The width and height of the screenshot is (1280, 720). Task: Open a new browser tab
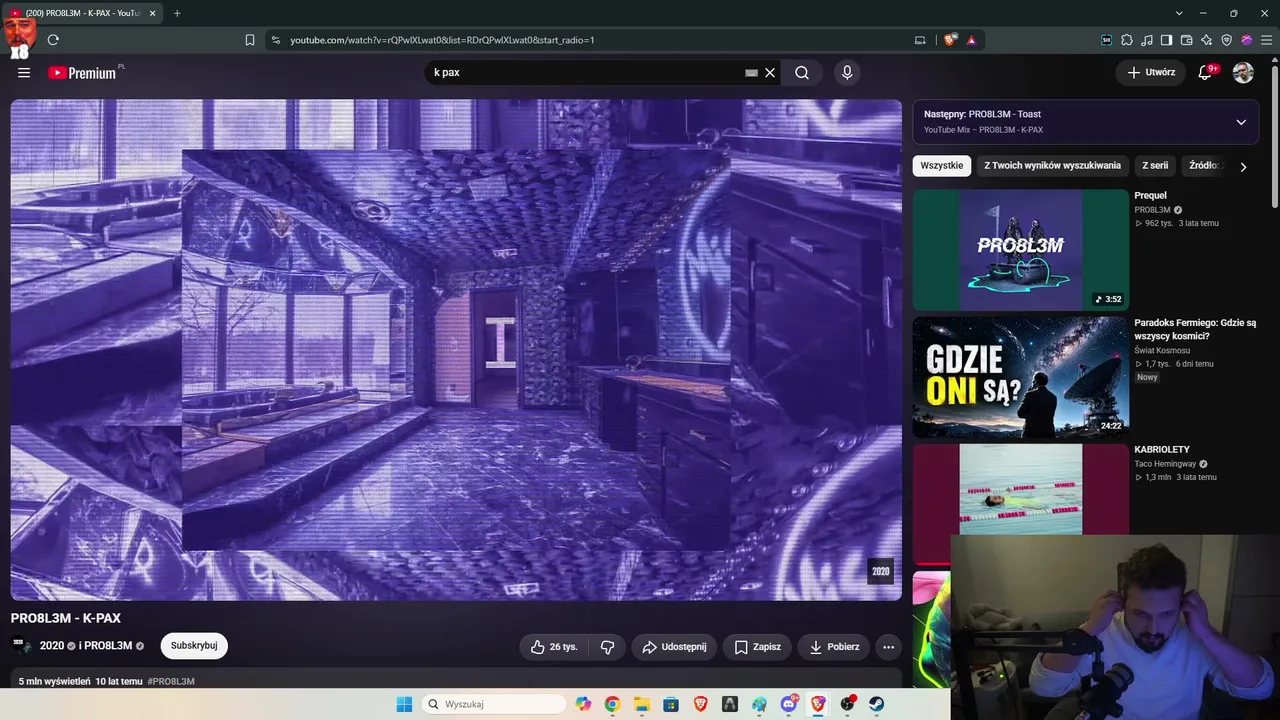(x=177, y=13)
